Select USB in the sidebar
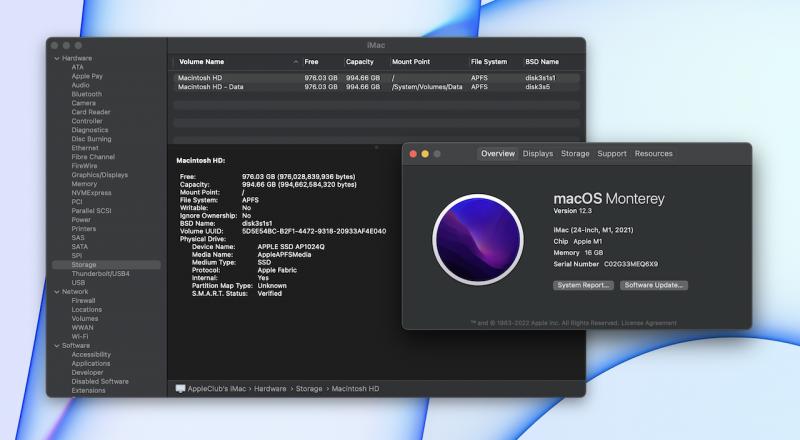The image size is (800, 440). coord(79,283)
